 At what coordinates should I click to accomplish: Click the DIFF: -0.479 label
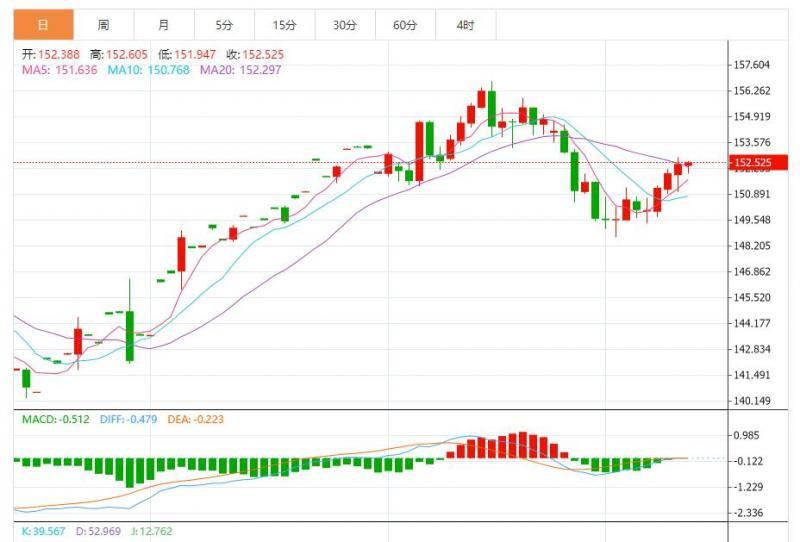[x=131, y=420]
